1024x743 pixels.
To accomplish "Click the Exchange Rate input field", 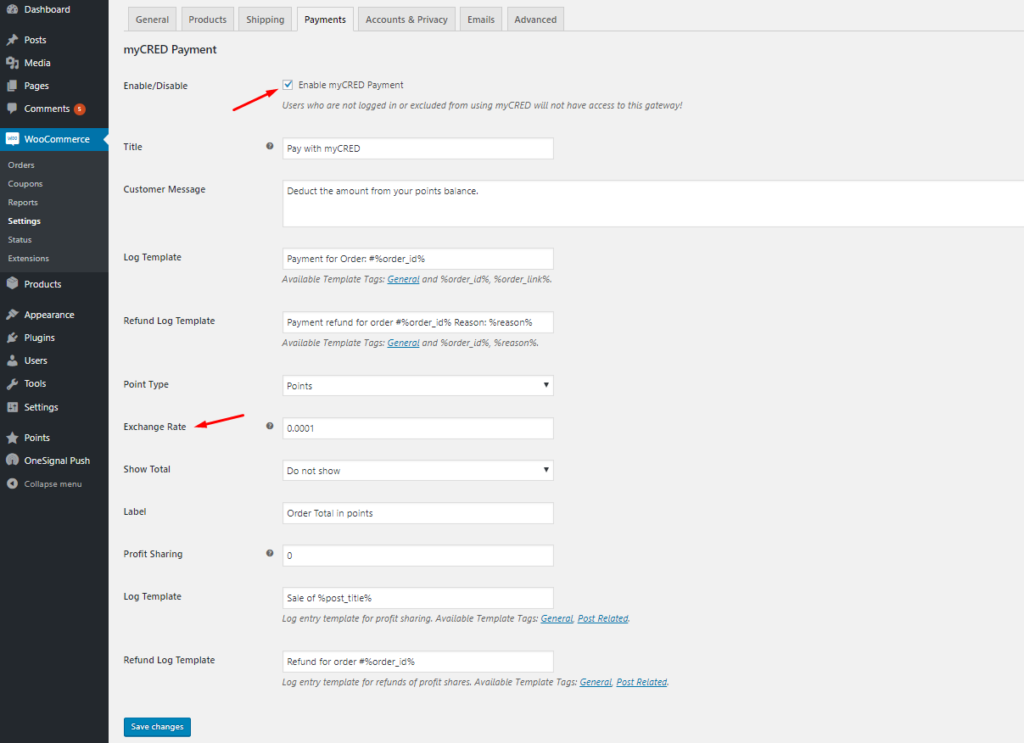I will 418,428.
